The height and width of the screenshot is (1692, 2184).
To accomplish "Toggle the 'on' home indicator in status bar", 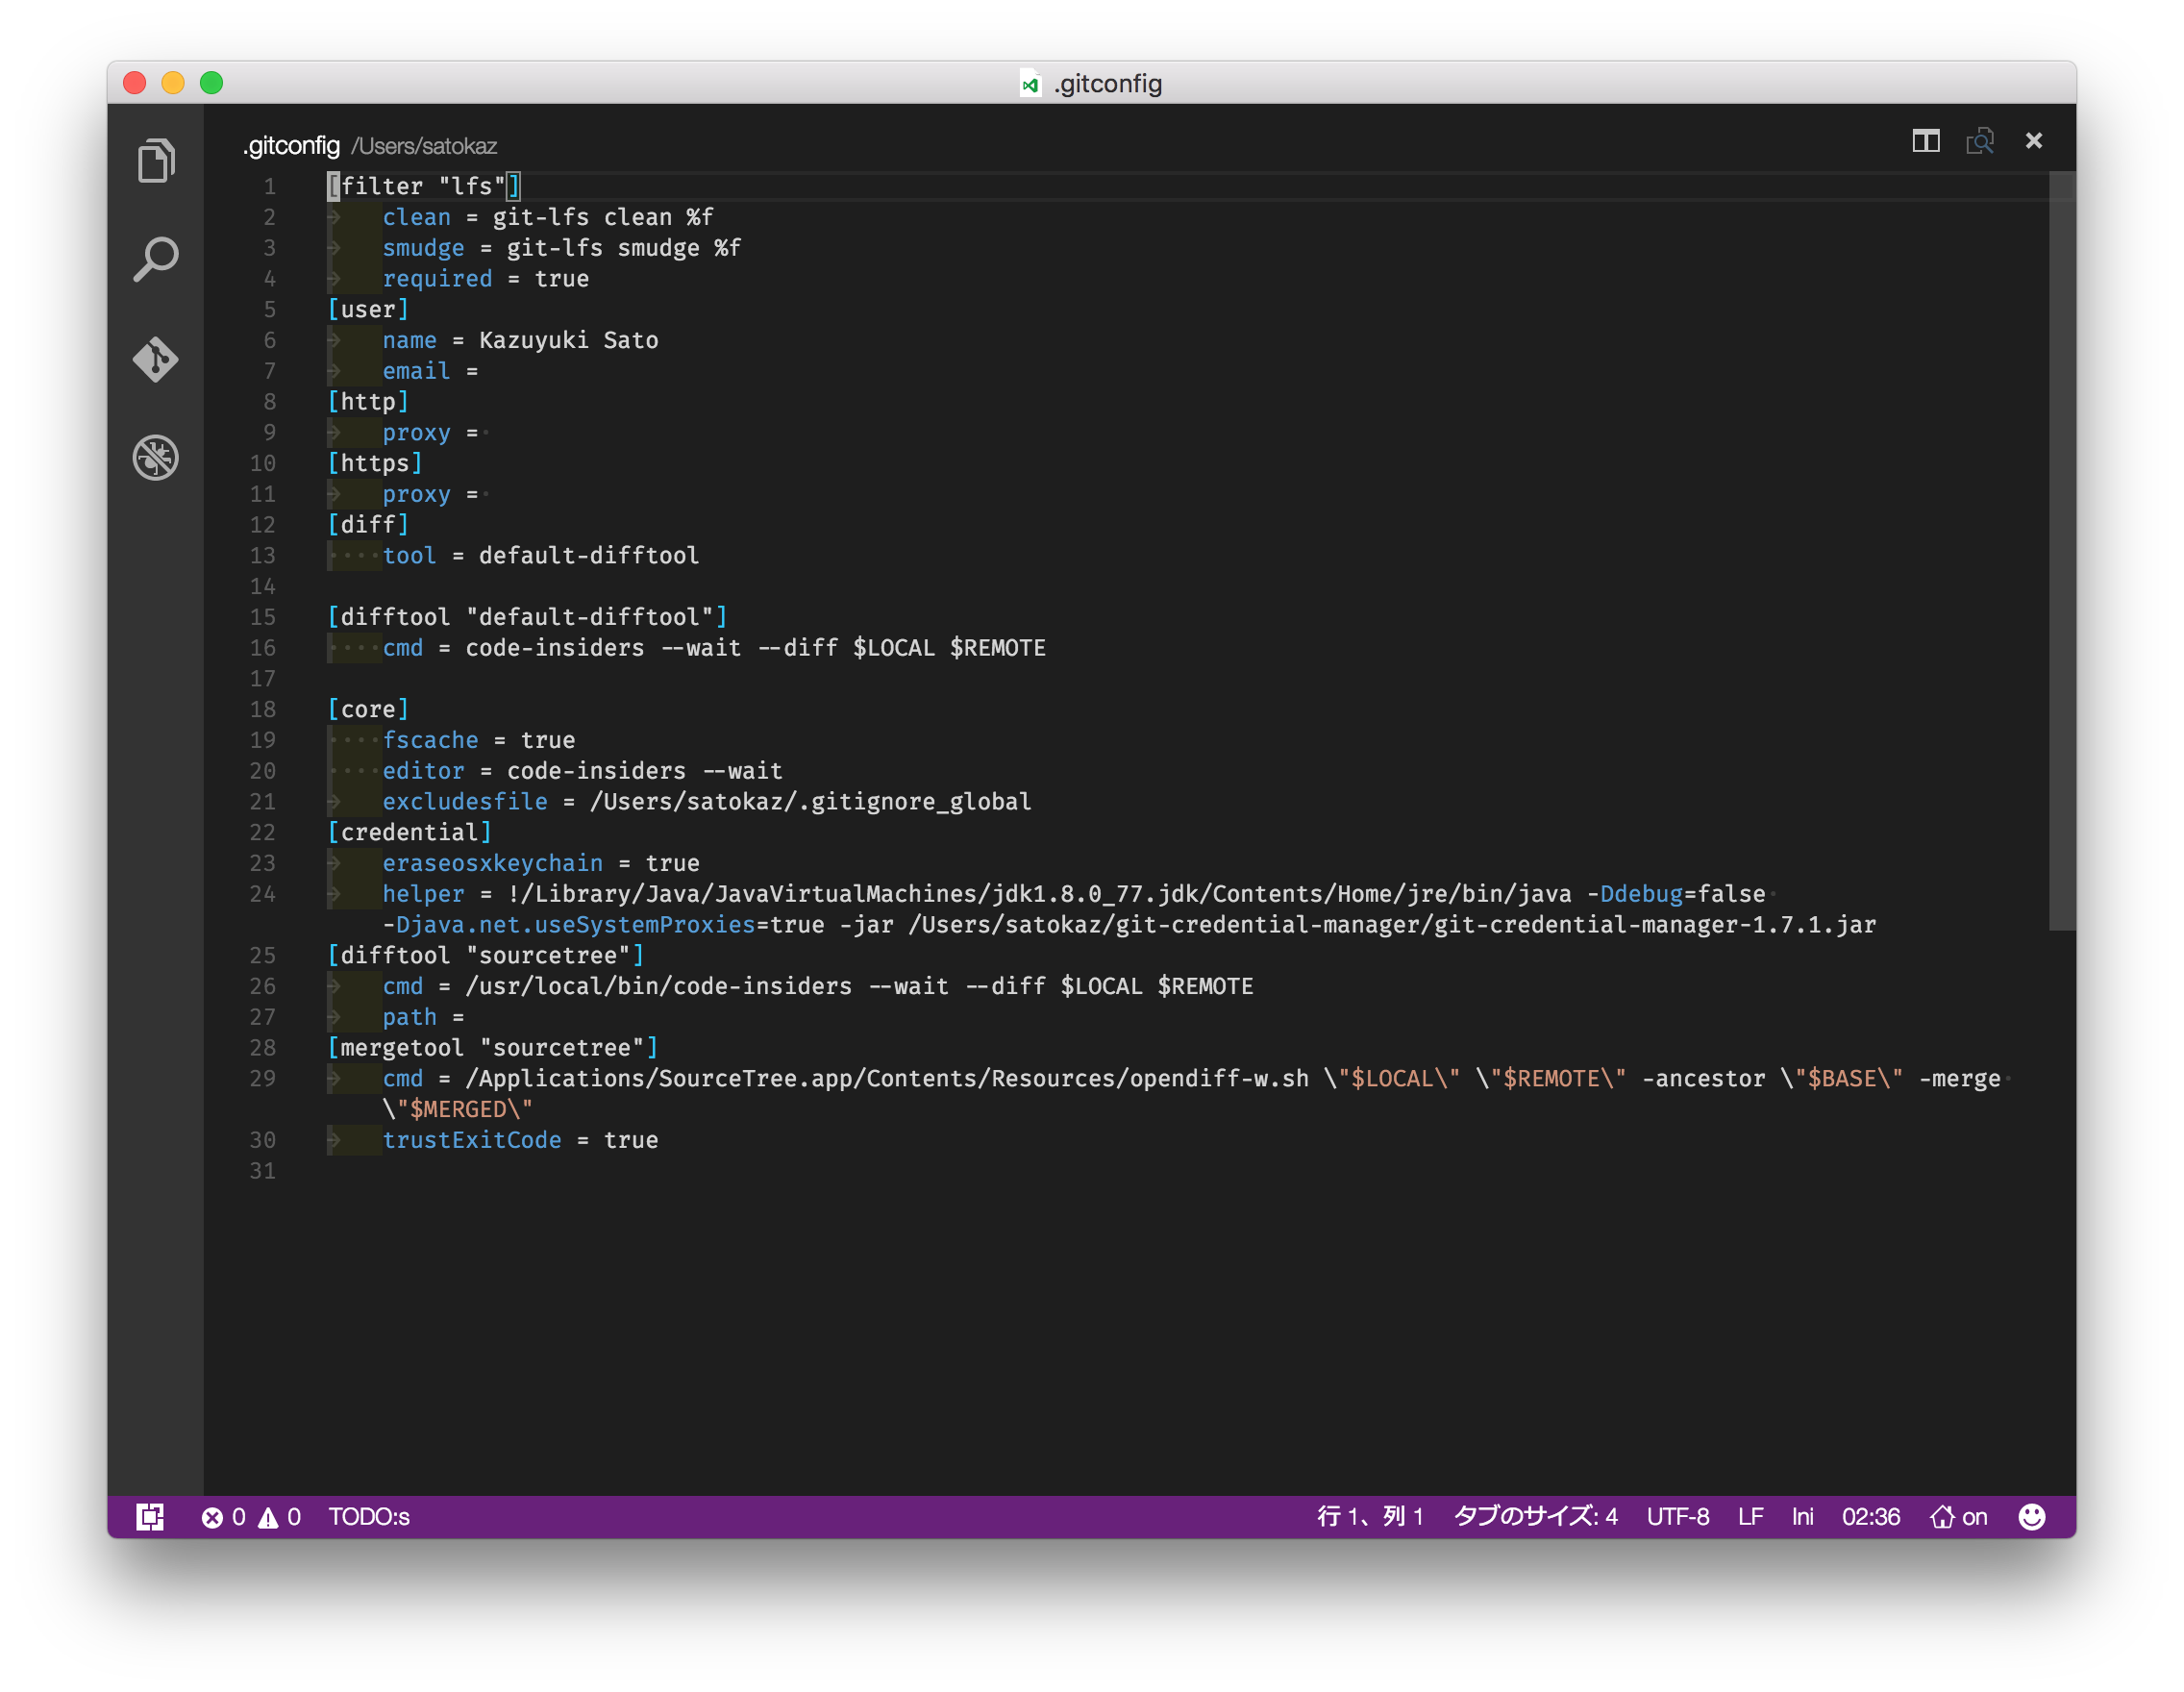I will (1958, 1517).
